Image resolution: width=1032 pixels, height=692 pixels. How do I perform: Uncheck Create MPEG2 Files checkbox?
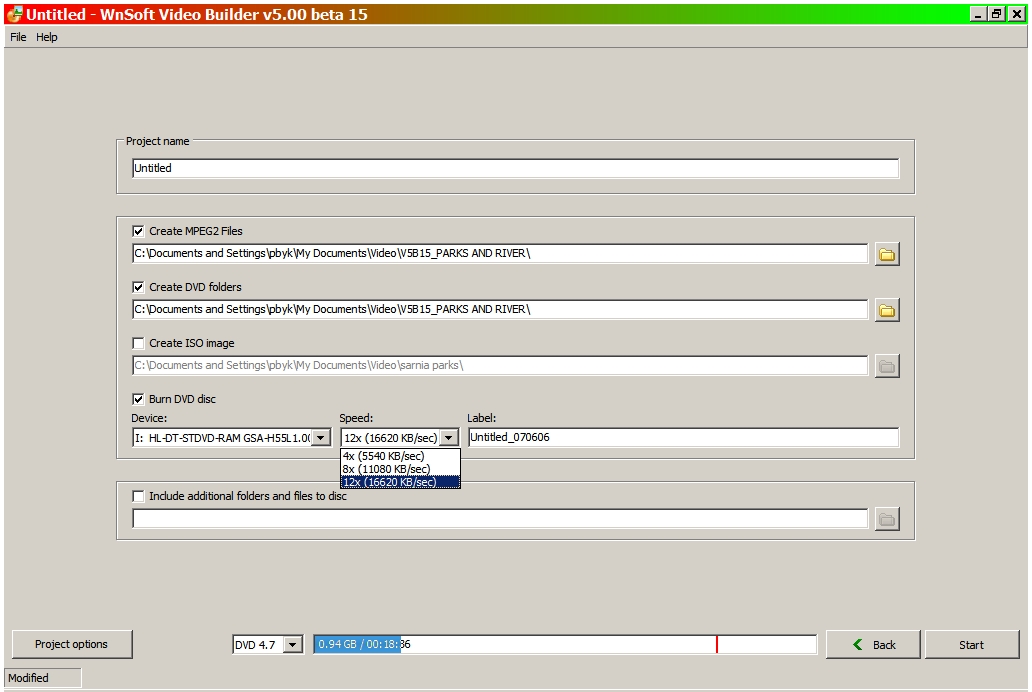(x=138, y=231)
